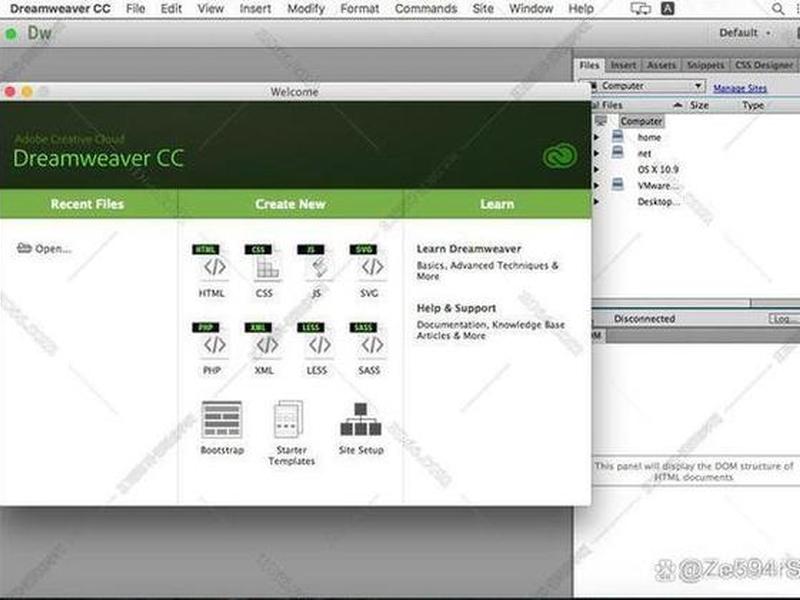Click the Log button
Viewport: 800px width, 600px height.
click(x=784, y=319)
